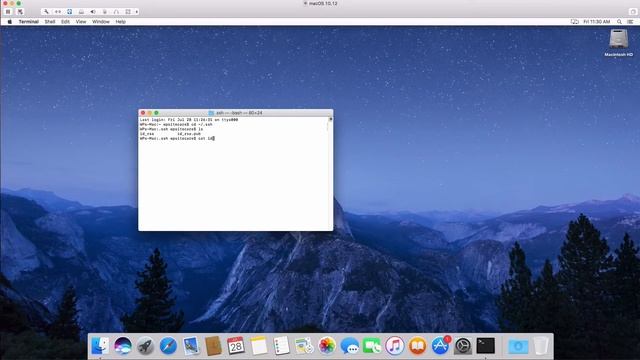Click the 'Last login' line in Terminal
The height and width of the screenshot is (360, 640).
coord(189,120)
